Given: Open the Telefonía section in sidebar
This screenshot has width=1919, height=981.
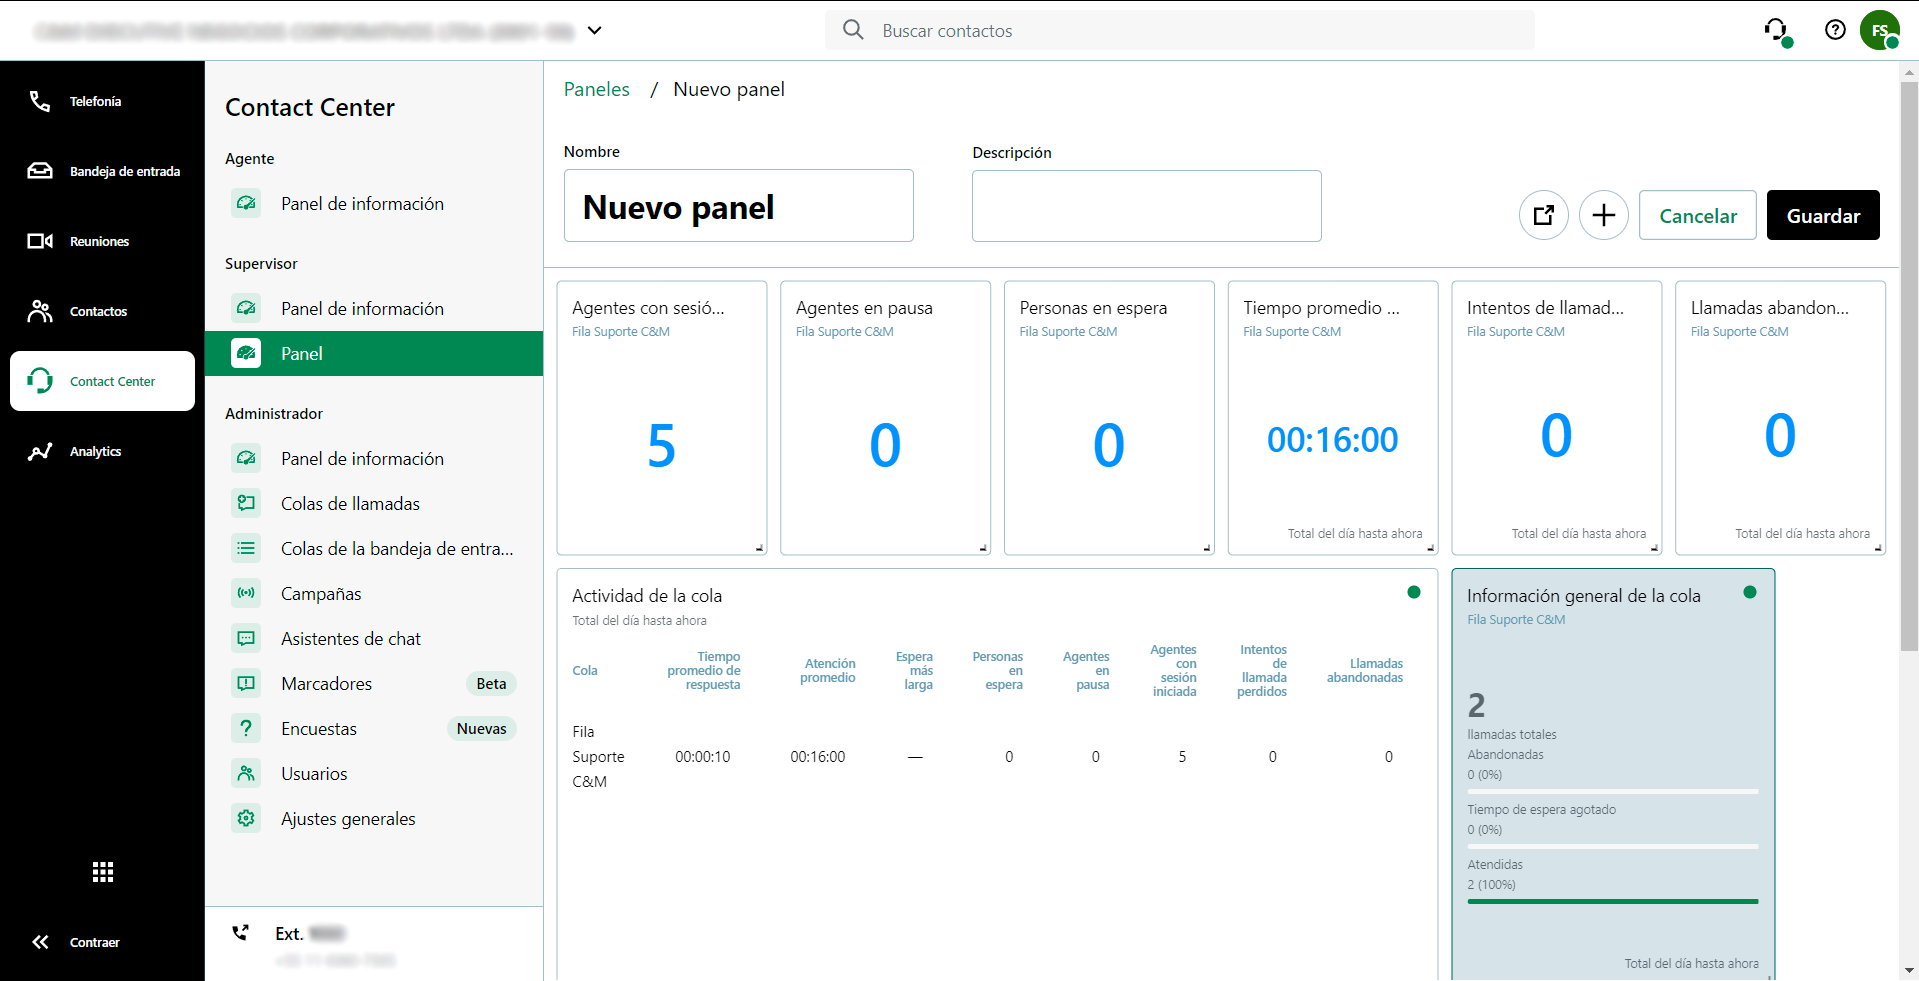Looking at the screenshot, I should click(x=96, y=101).
